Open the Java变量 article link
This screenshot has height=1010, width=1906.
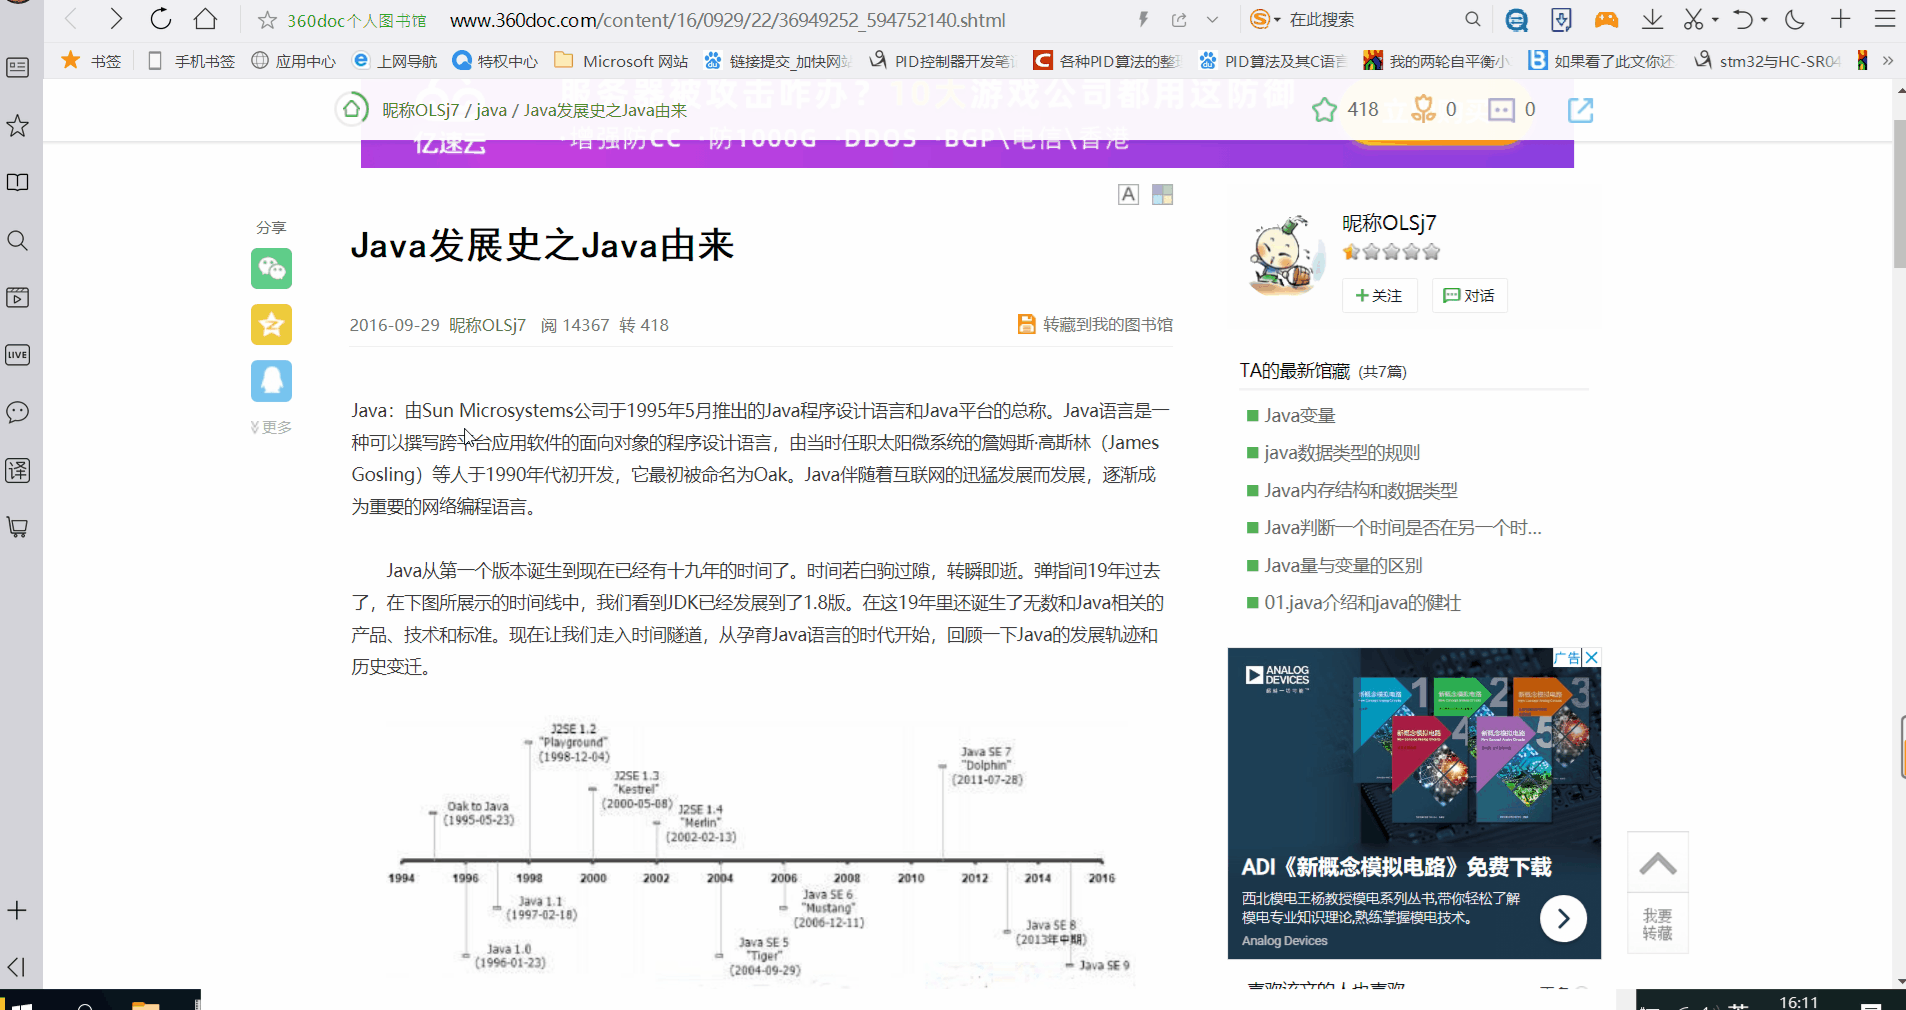(x=1299, y=415)
